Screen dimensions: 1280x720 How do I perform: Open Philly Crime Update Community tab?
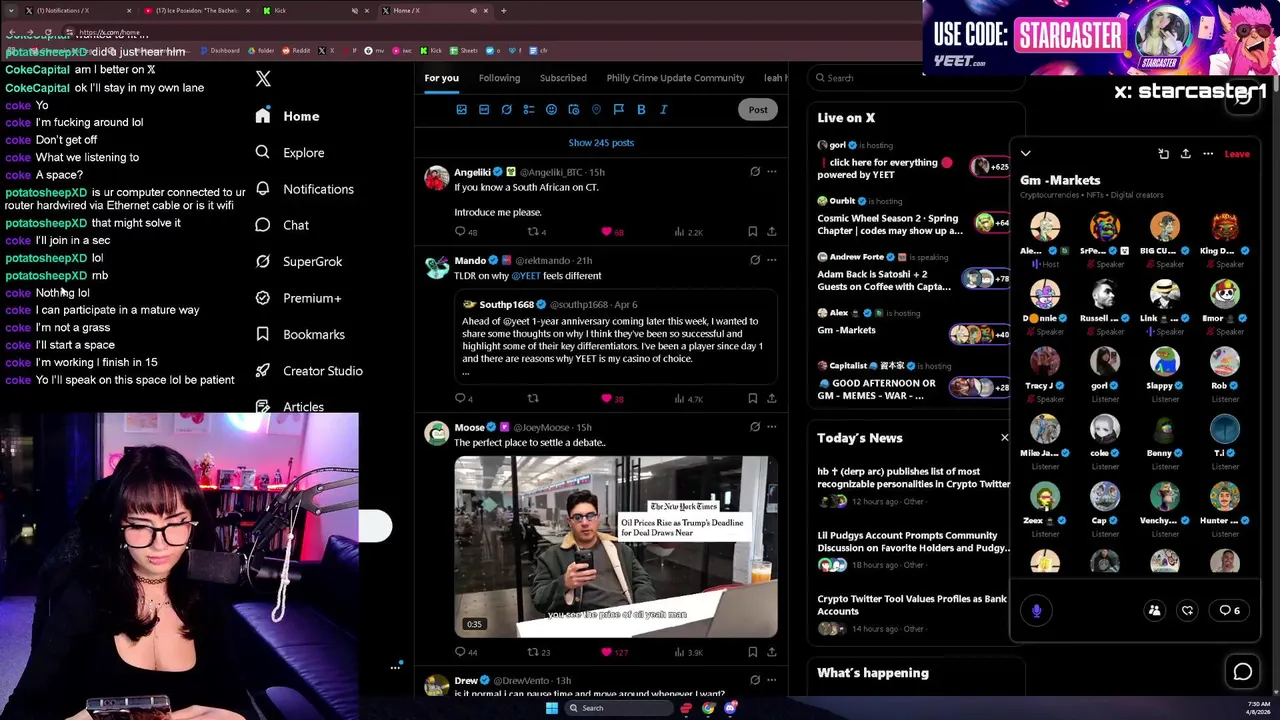coord(675,78)
